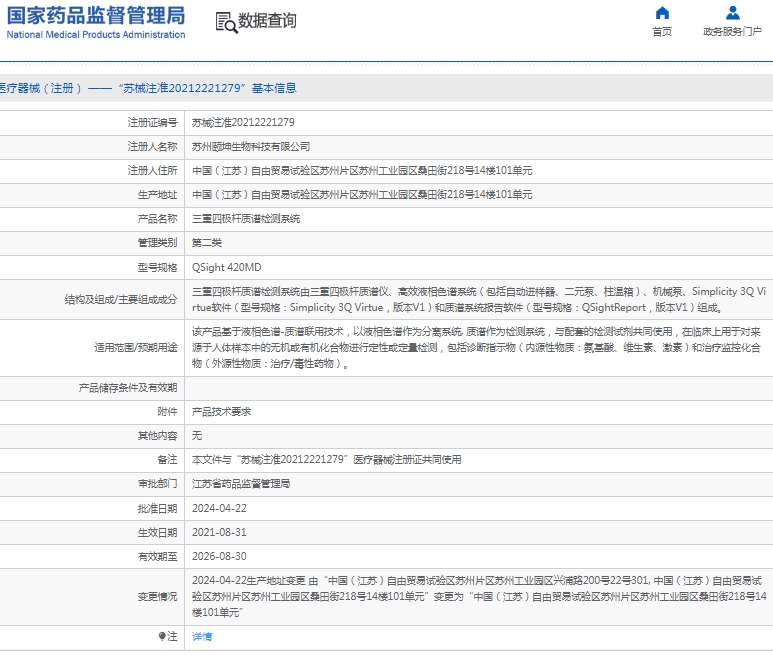
Task: Click the 注册证编号 row label
Action: point(152,122)
